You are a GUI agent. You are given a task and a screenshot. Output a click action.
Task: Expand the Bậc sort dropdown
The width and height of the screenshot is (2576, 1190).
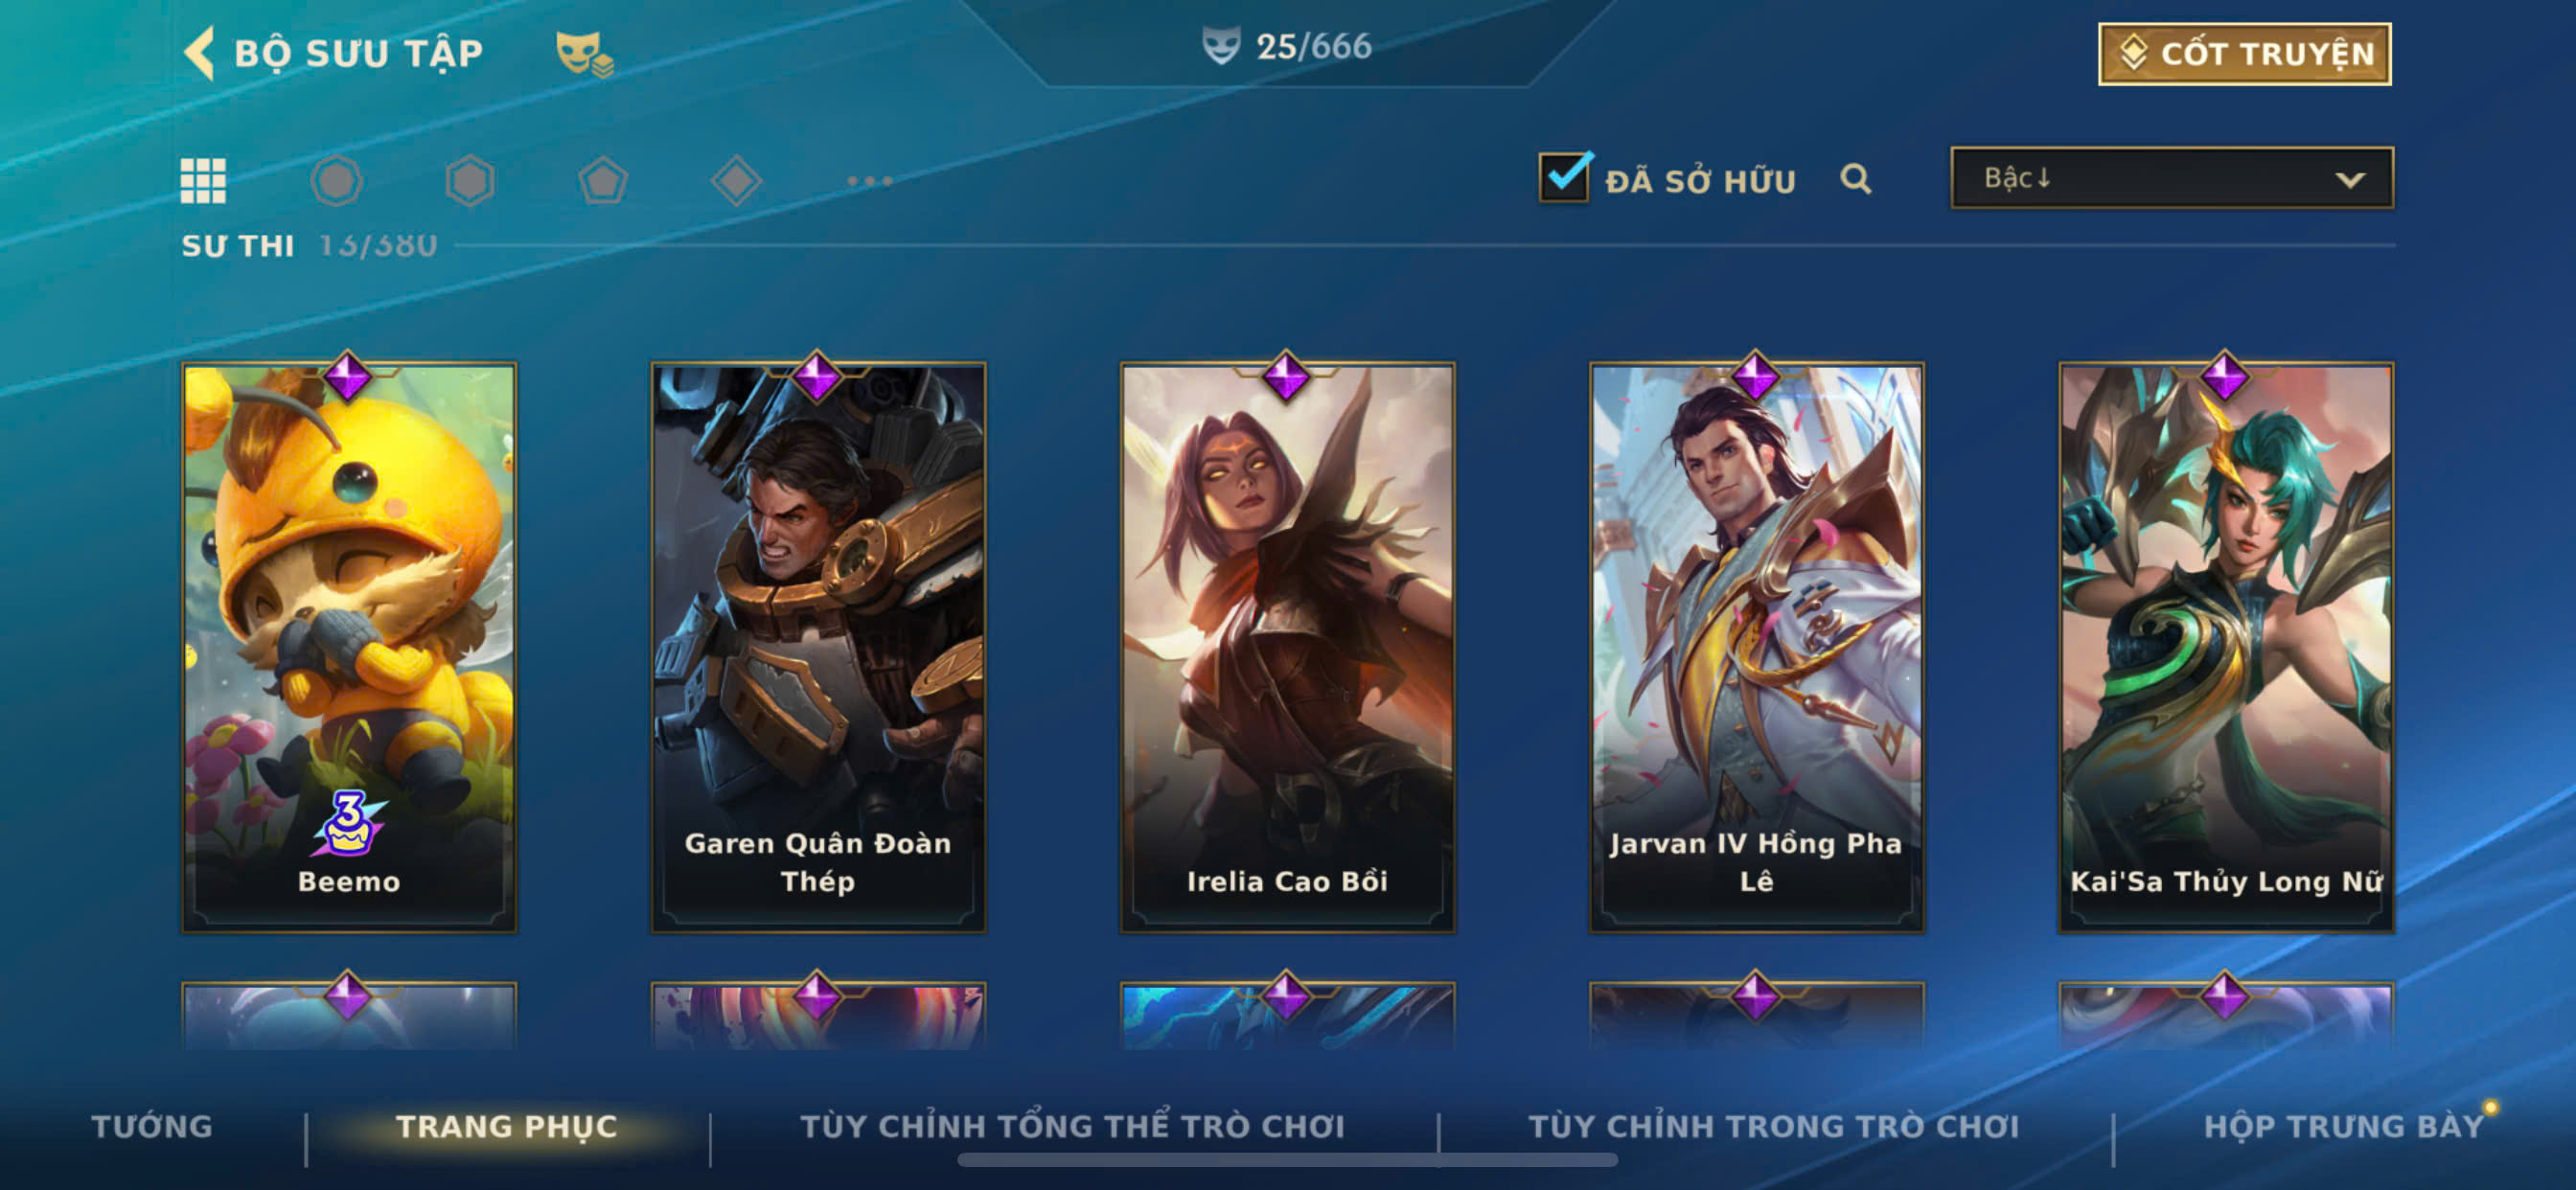pos(2172,178)
